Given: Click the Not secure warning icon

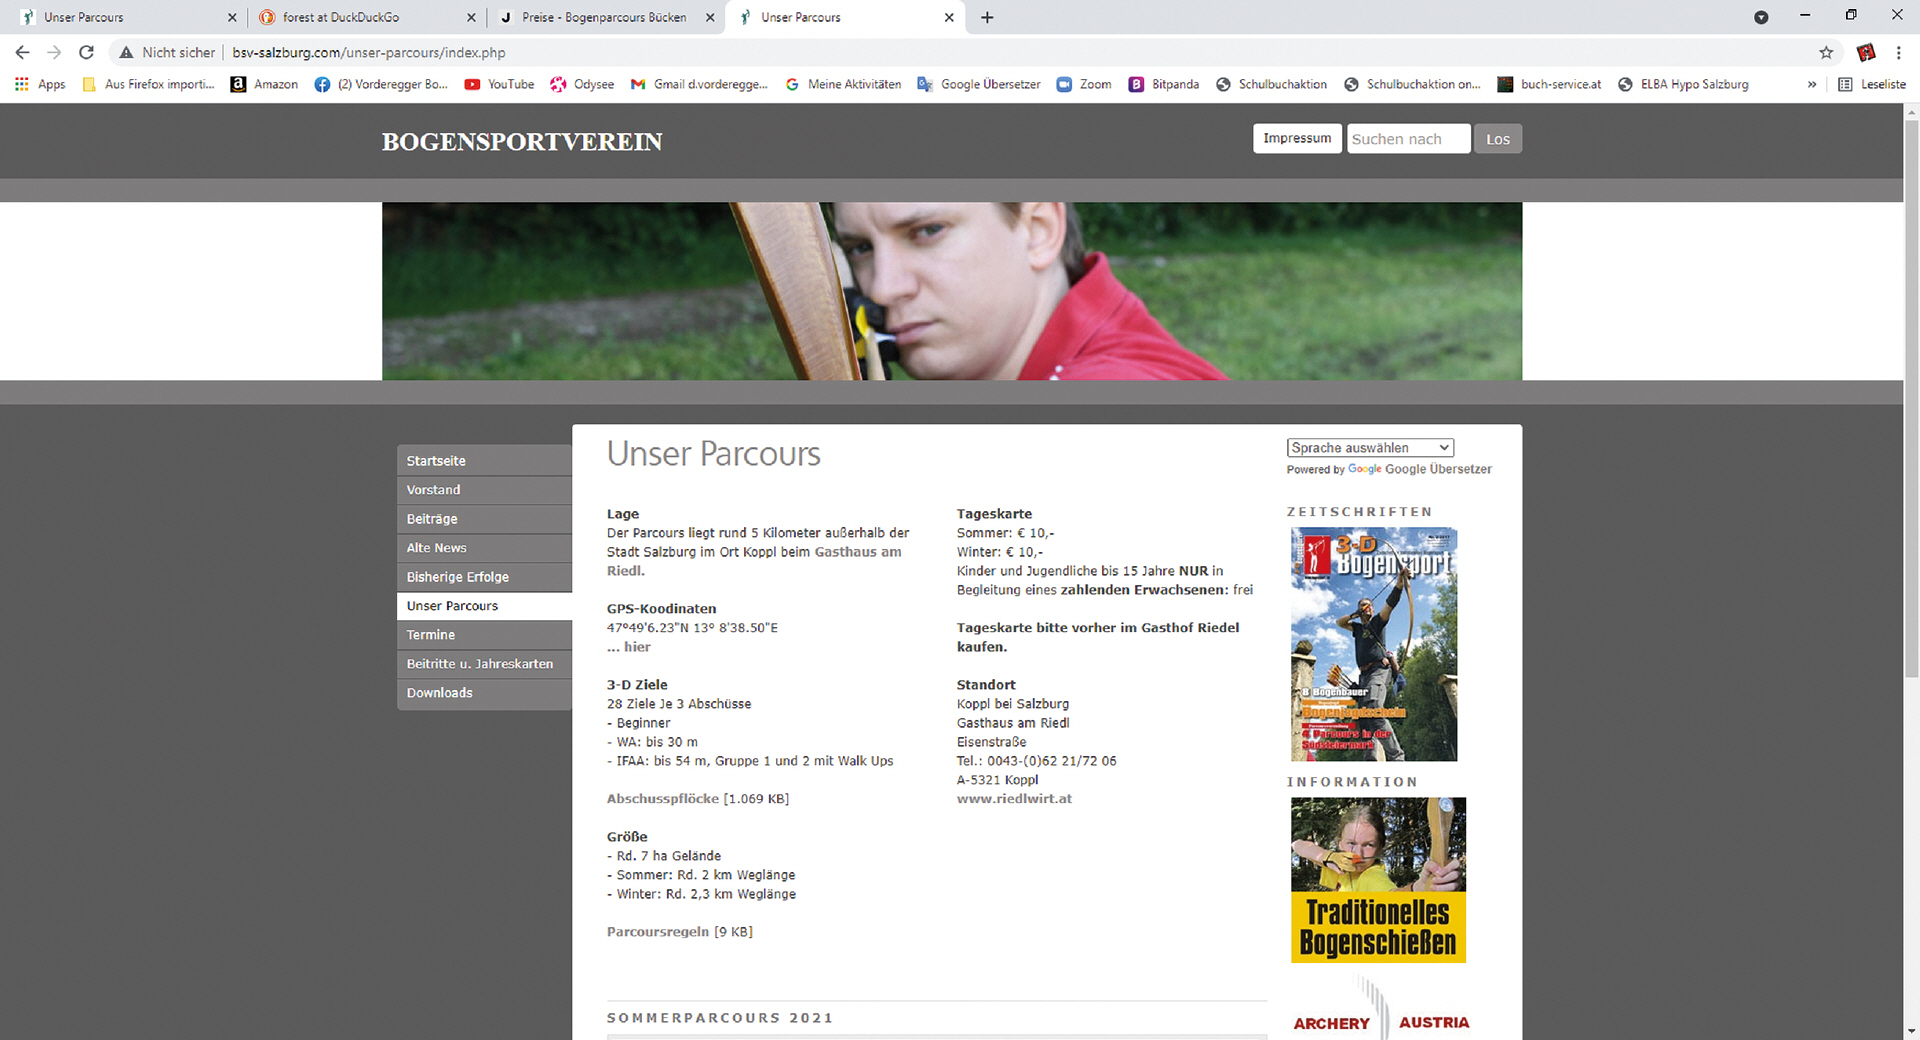Looking at the screenshot, I should point(126,52).
